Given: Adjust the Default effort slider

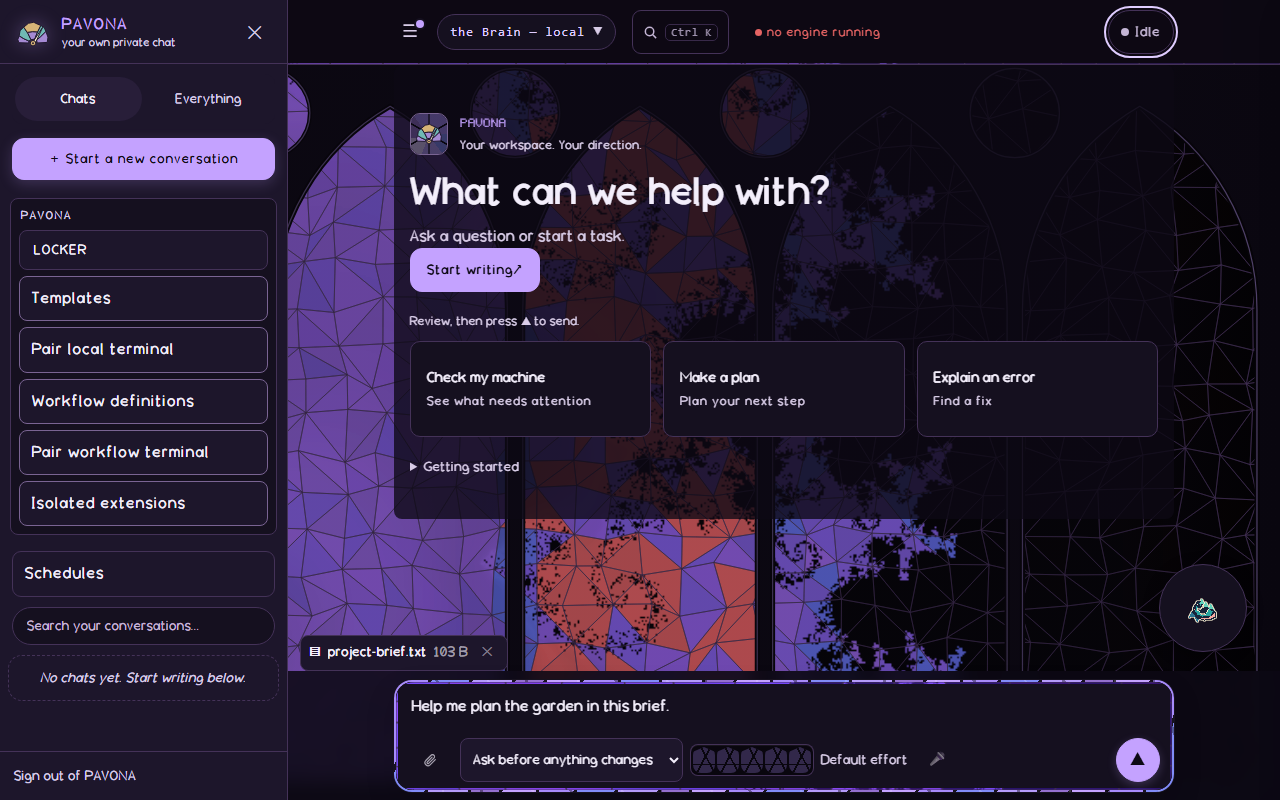Looking at the screenshot, I should point(752,760).
